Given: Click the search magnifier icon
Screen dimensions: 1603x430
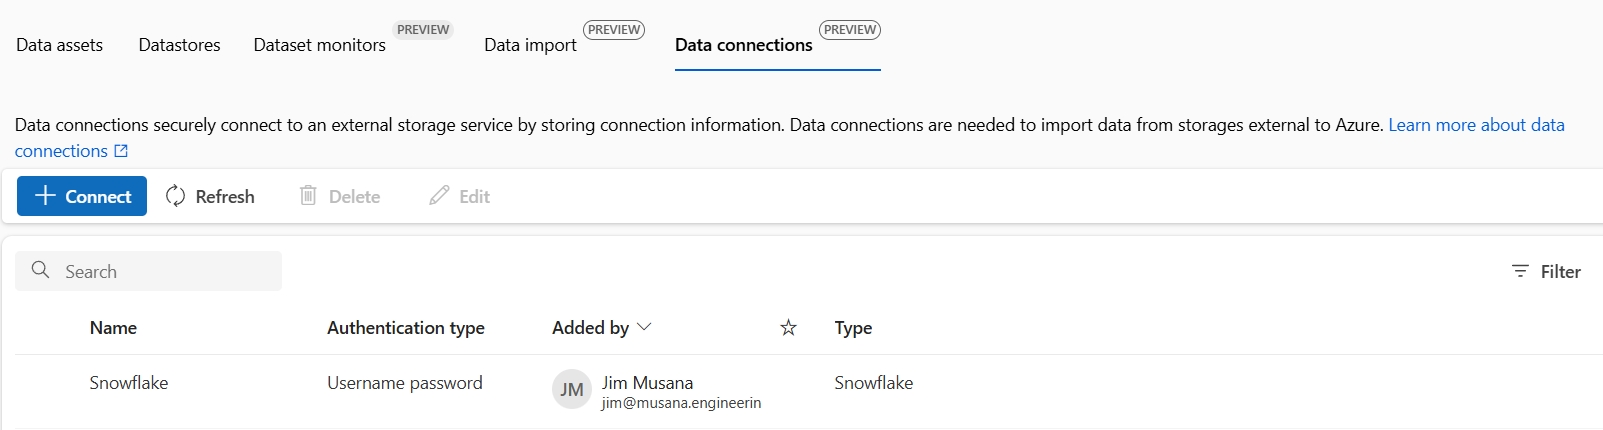Looking at the screenshot, I should [x=41, y=270].
